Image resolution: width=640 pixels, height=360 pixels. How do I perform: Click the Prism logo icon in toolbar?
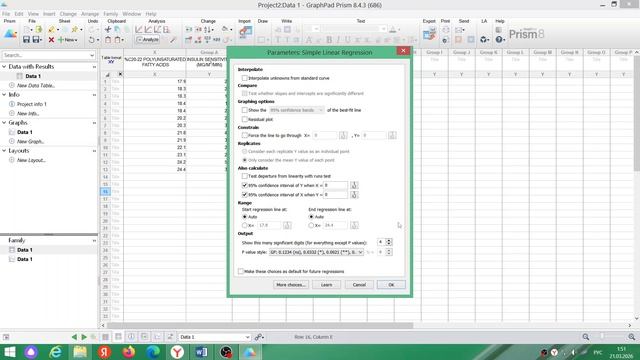tap(10, 33)
